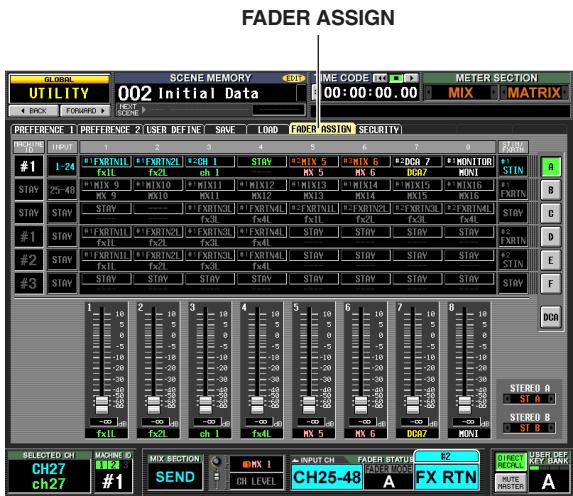This screenshot has height=496, width=573.
Task: Open bank A fader 5 MIX 5 assignment
Action: coord(313,162)
